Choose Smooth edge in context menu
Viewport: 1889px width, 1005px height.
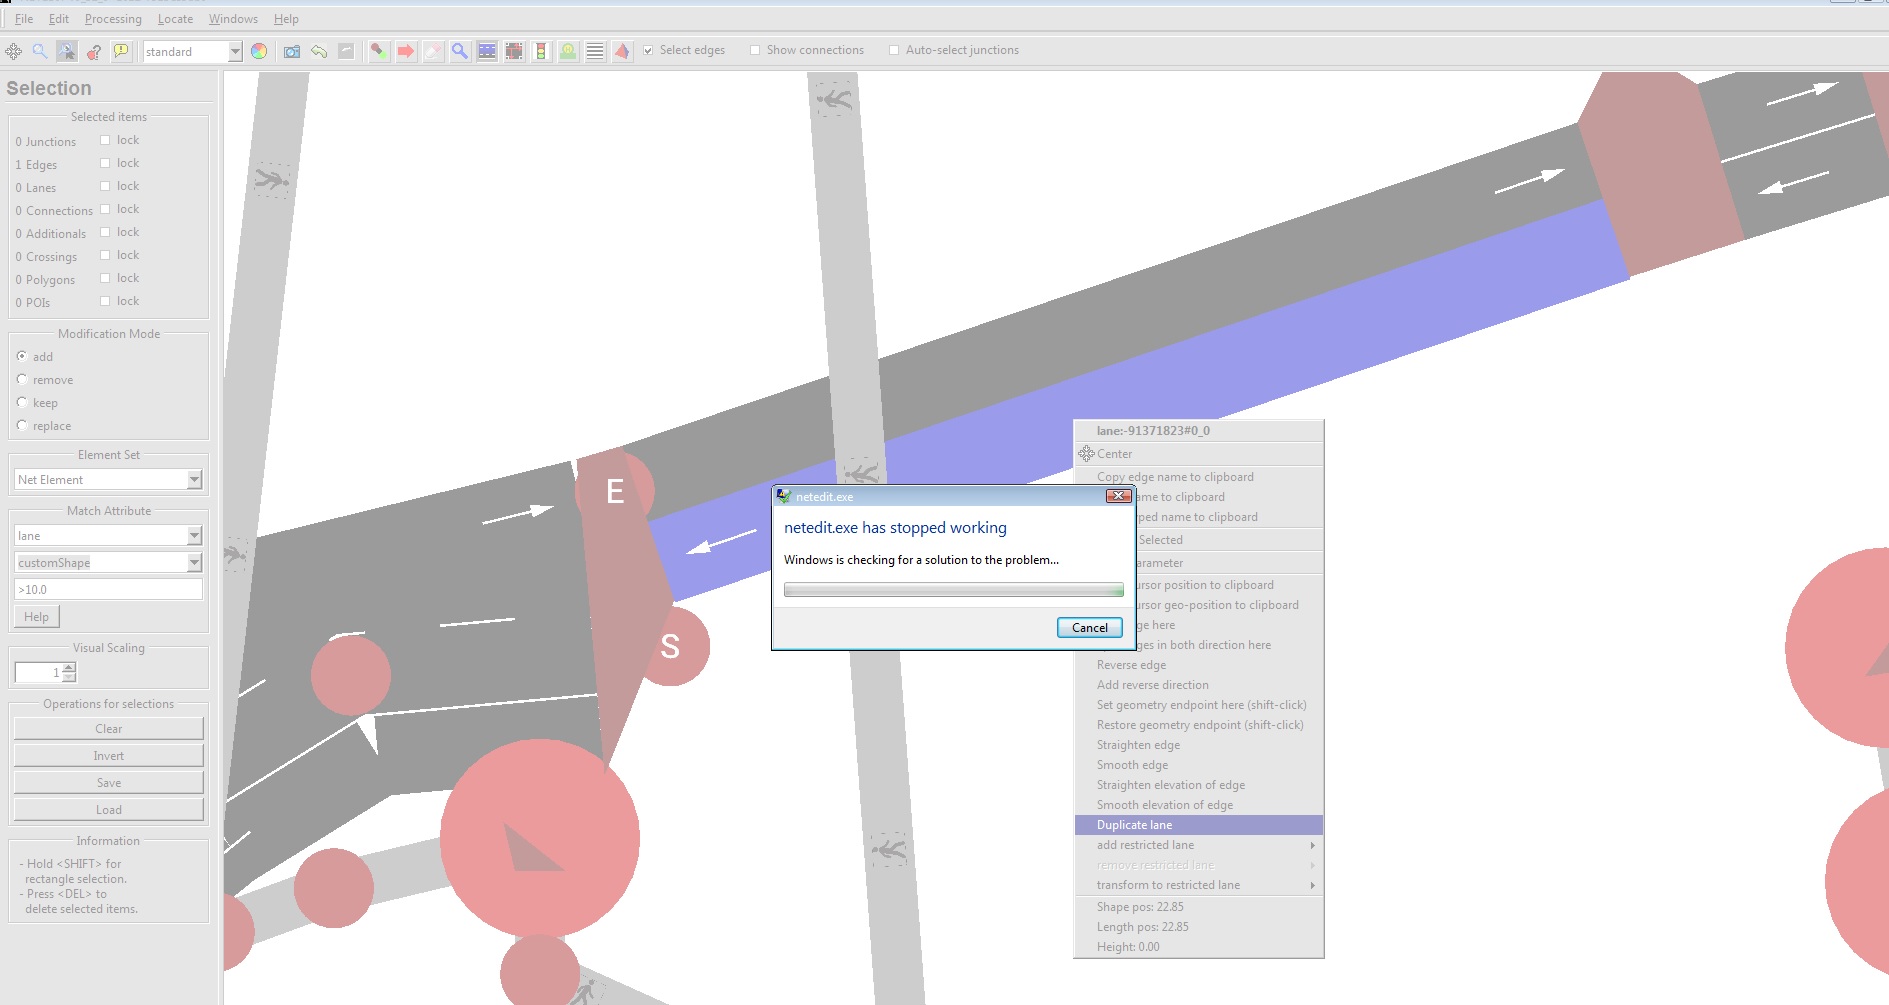coord(1199,765)
